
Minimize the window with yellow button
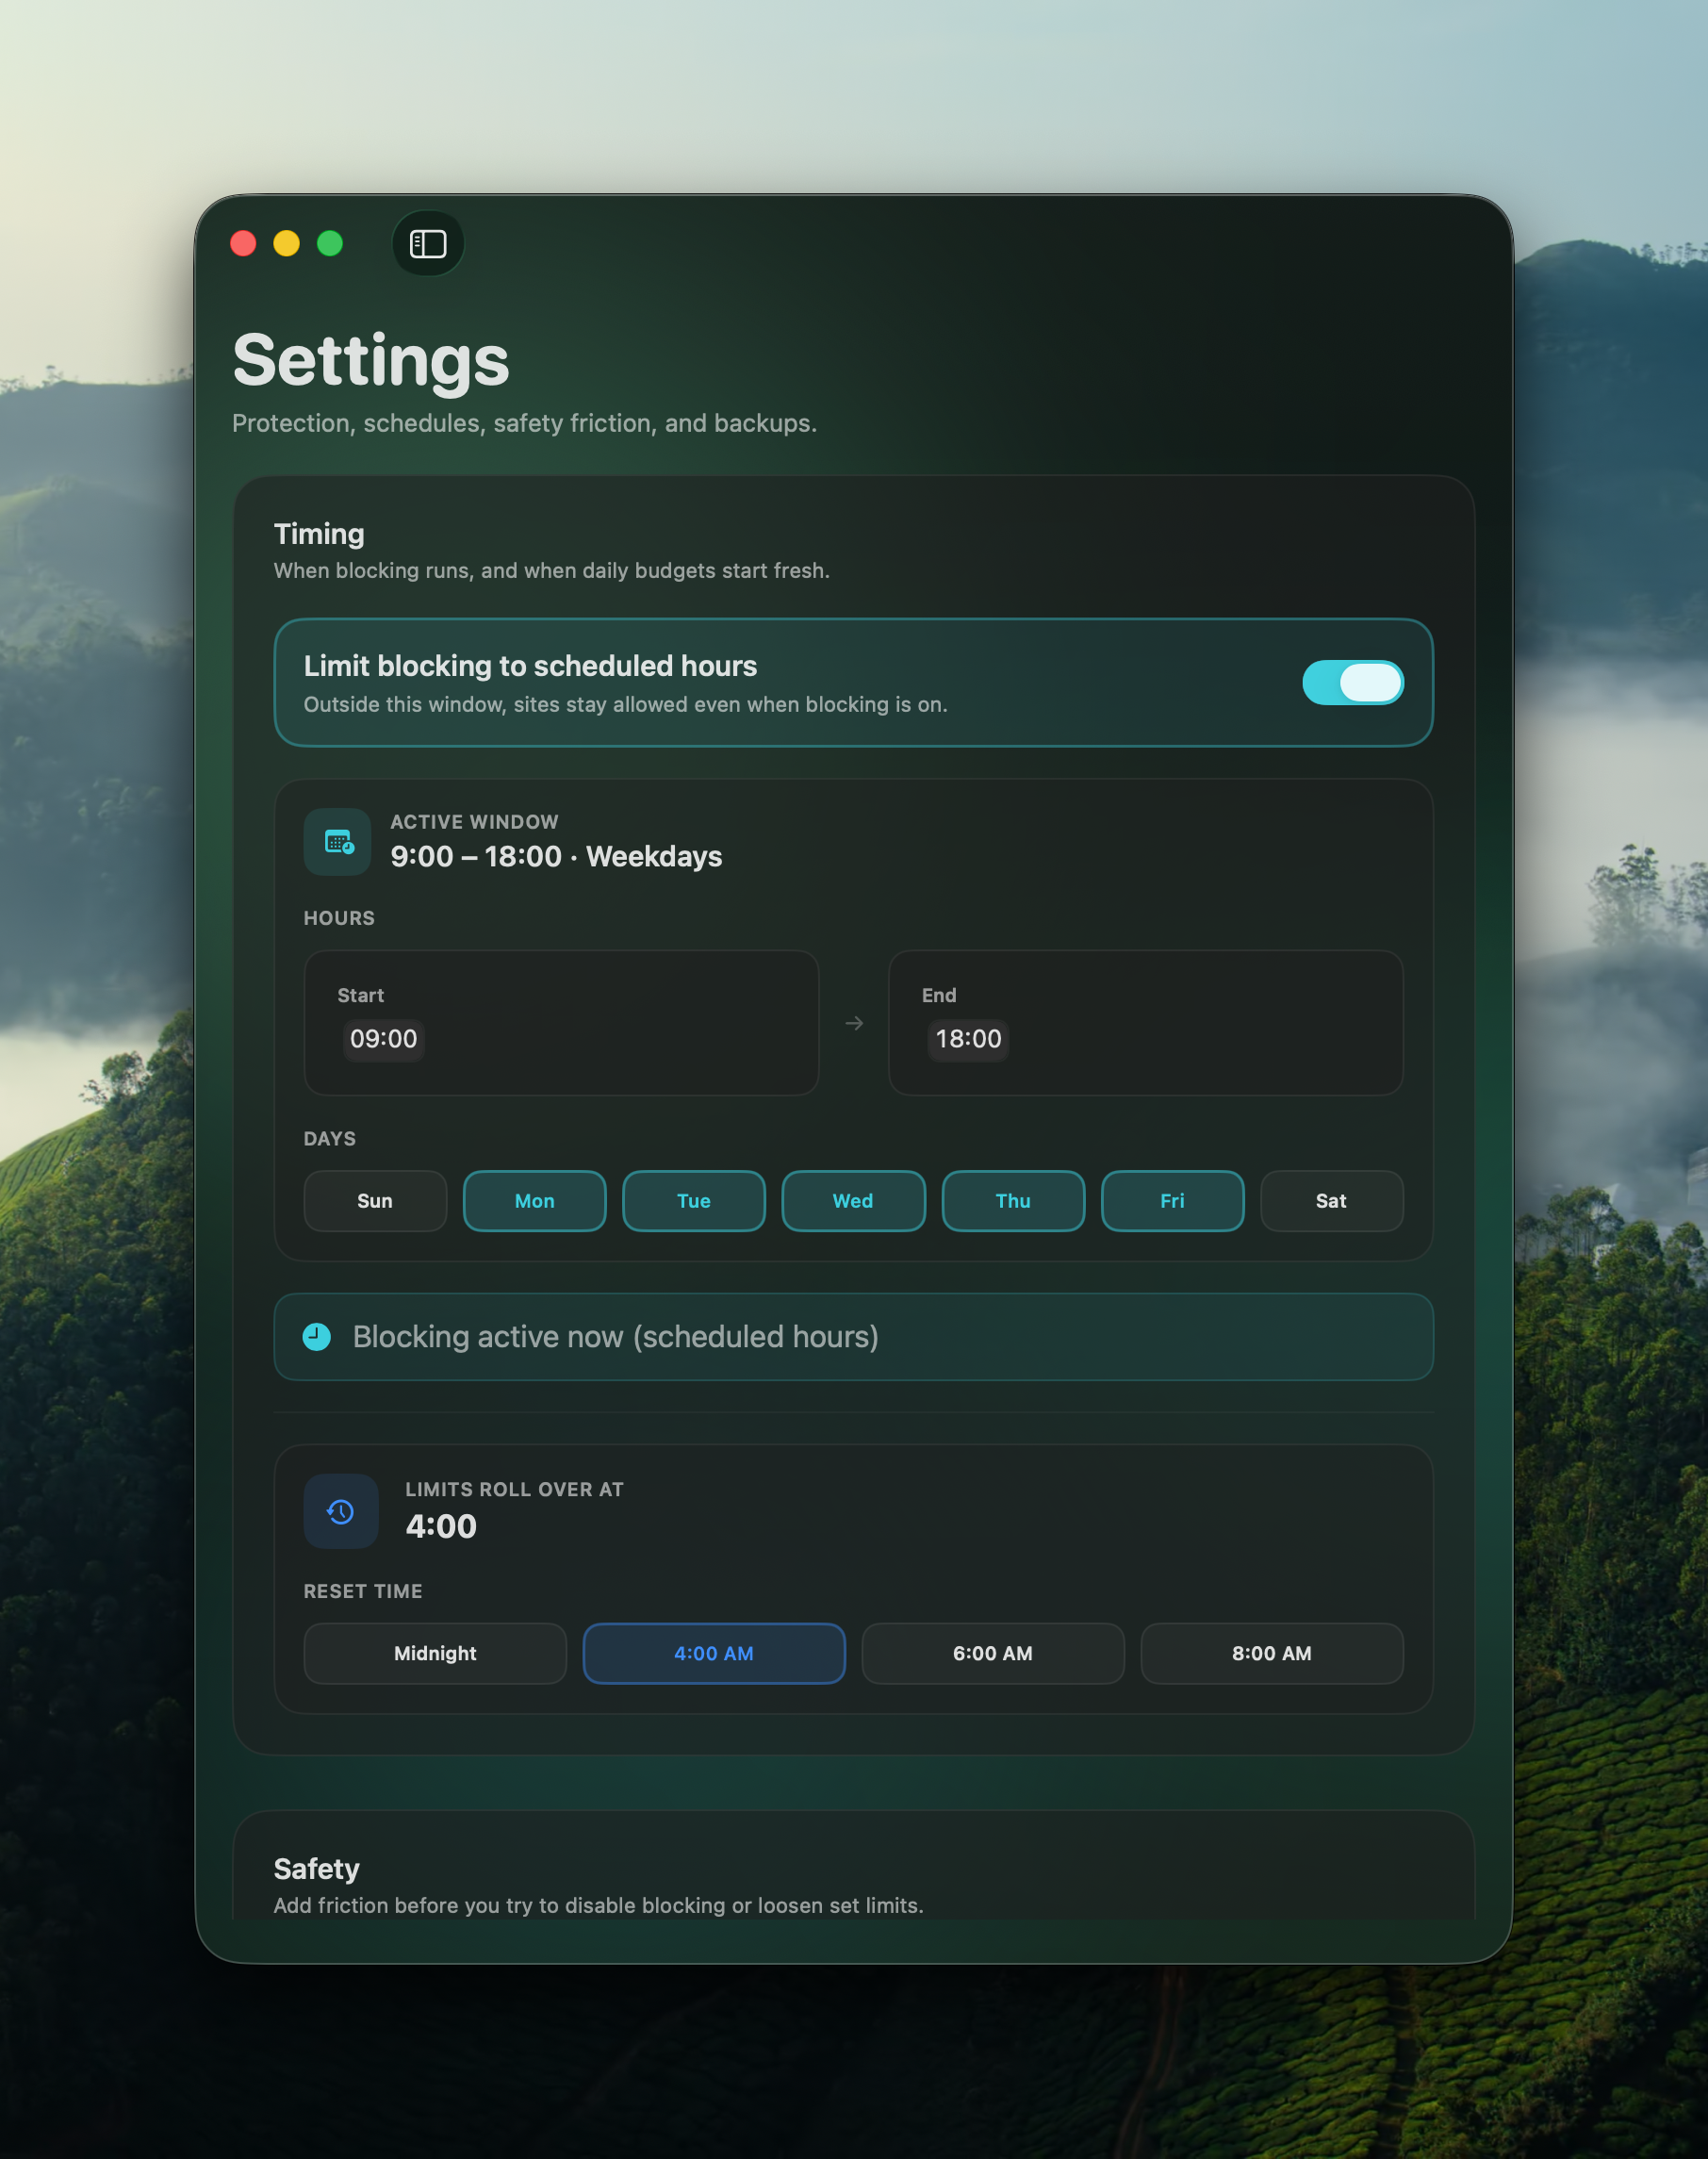(x=286, y=243)
